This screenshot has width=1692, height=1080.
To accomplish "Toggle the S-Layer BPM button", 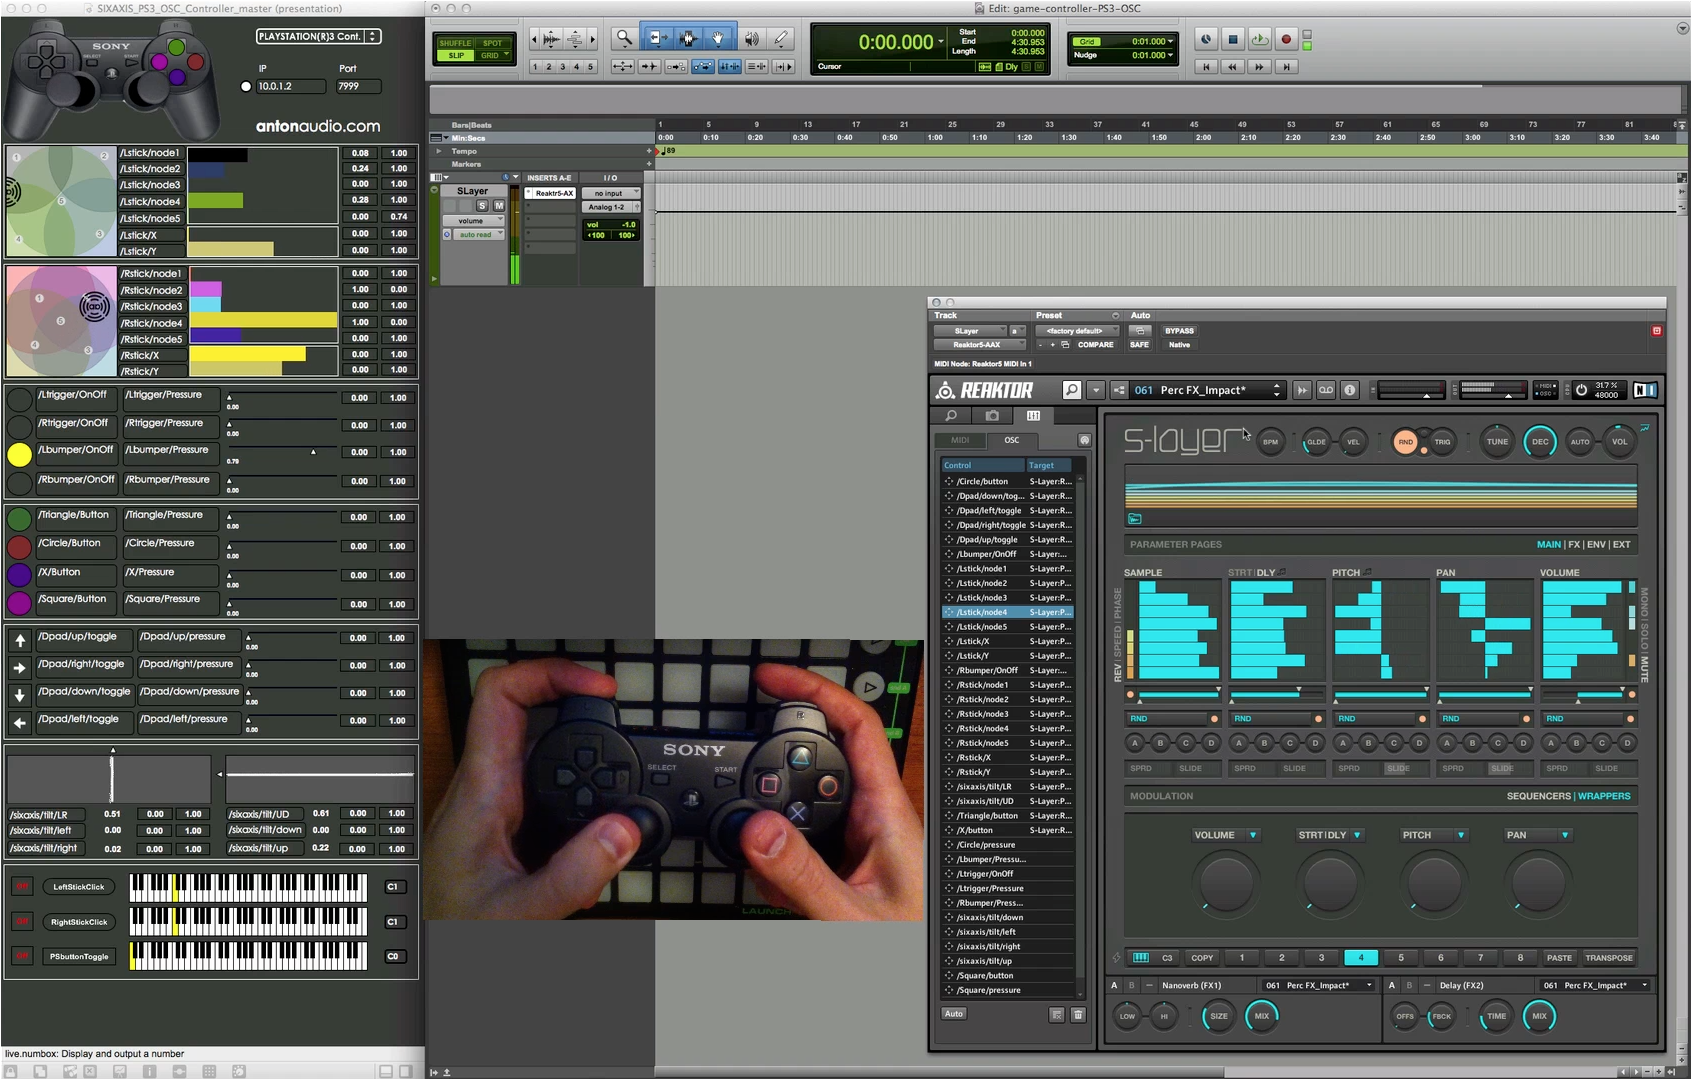I will pyautogui.click(x=1270, y=442).
